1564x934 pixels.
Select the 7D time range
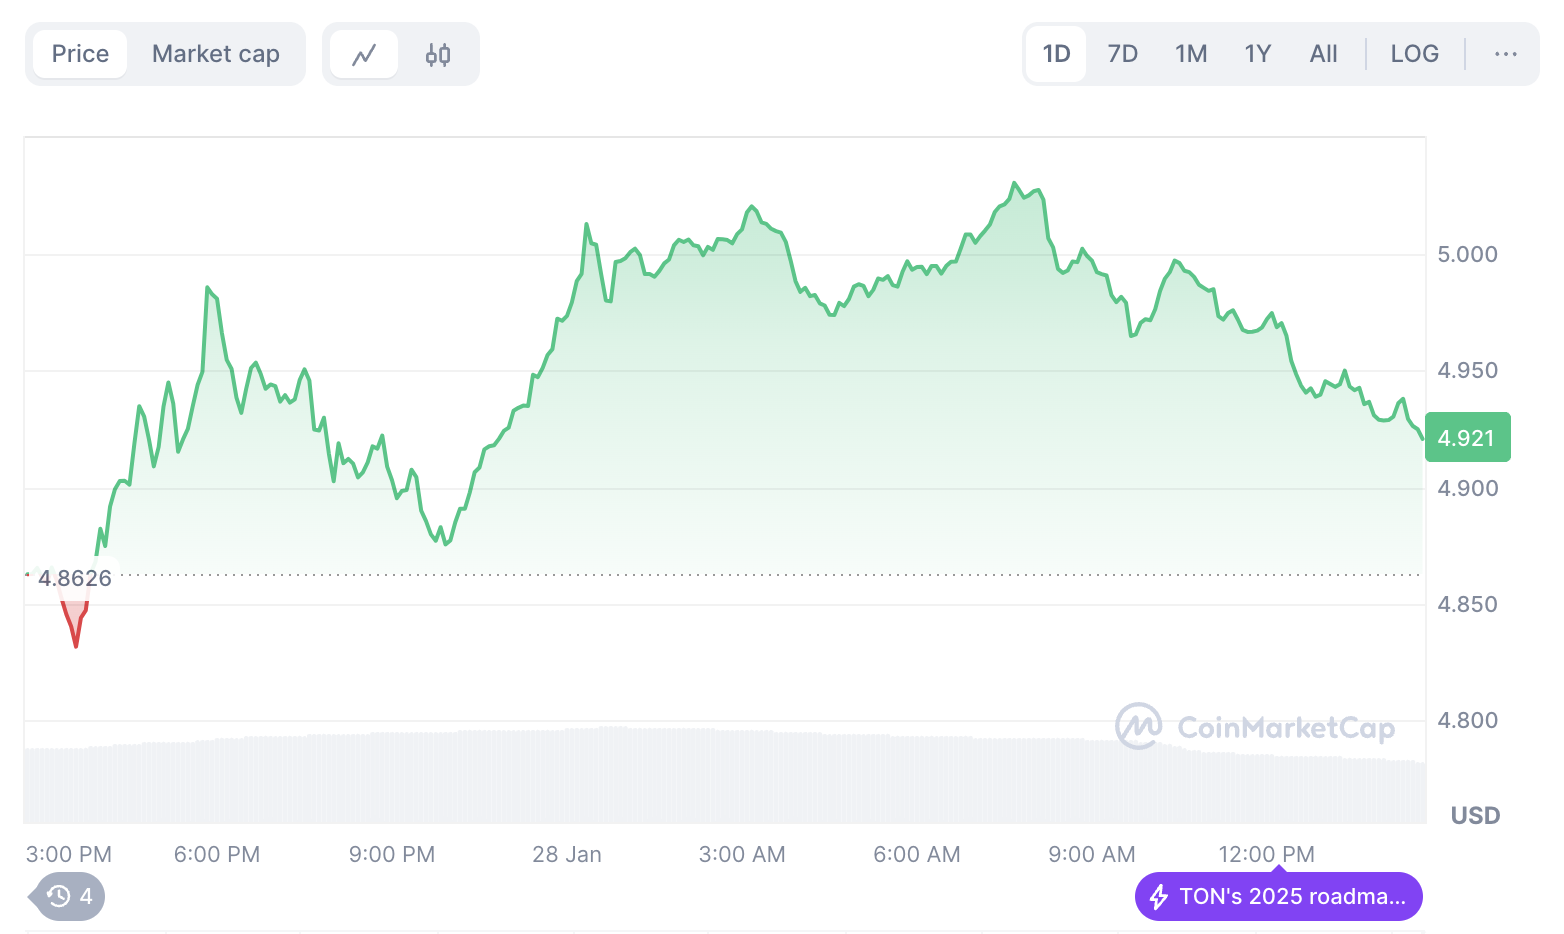pyautogui.click(x=1122, y=54)
